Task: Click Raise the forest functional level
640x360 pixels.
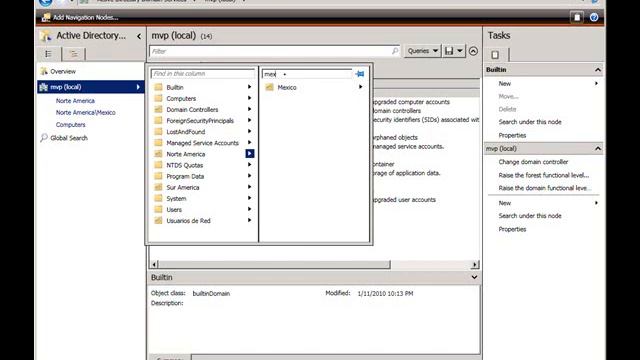Action: coord(544,175)
